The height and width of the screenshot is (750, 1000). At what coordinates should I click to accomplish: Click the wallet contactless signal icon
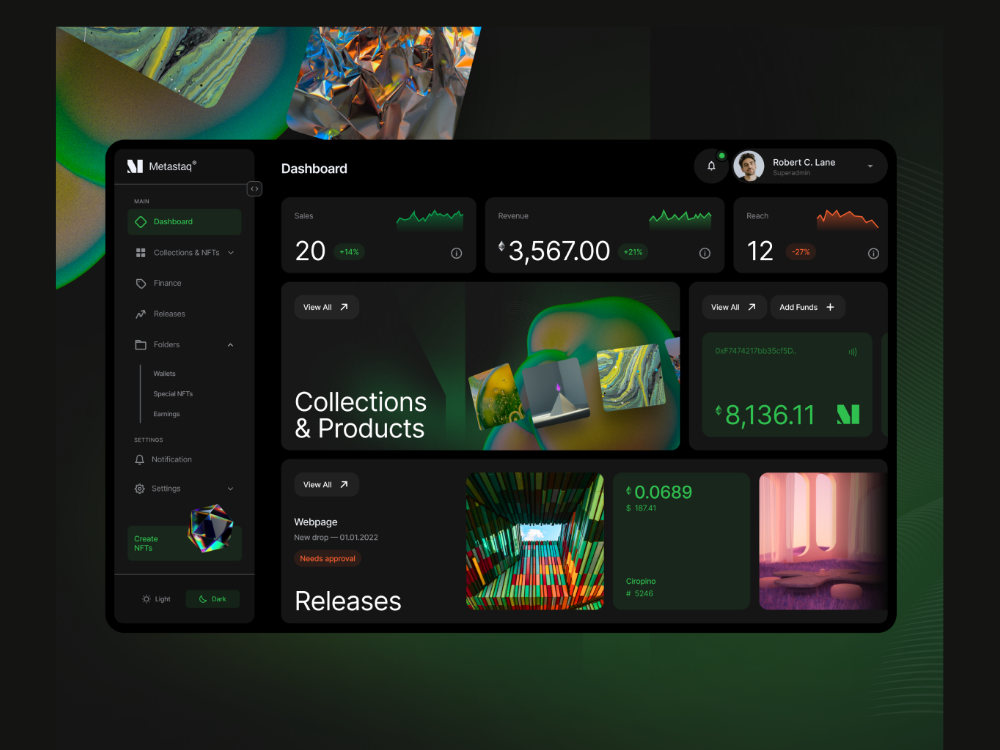tap(853, 351)
